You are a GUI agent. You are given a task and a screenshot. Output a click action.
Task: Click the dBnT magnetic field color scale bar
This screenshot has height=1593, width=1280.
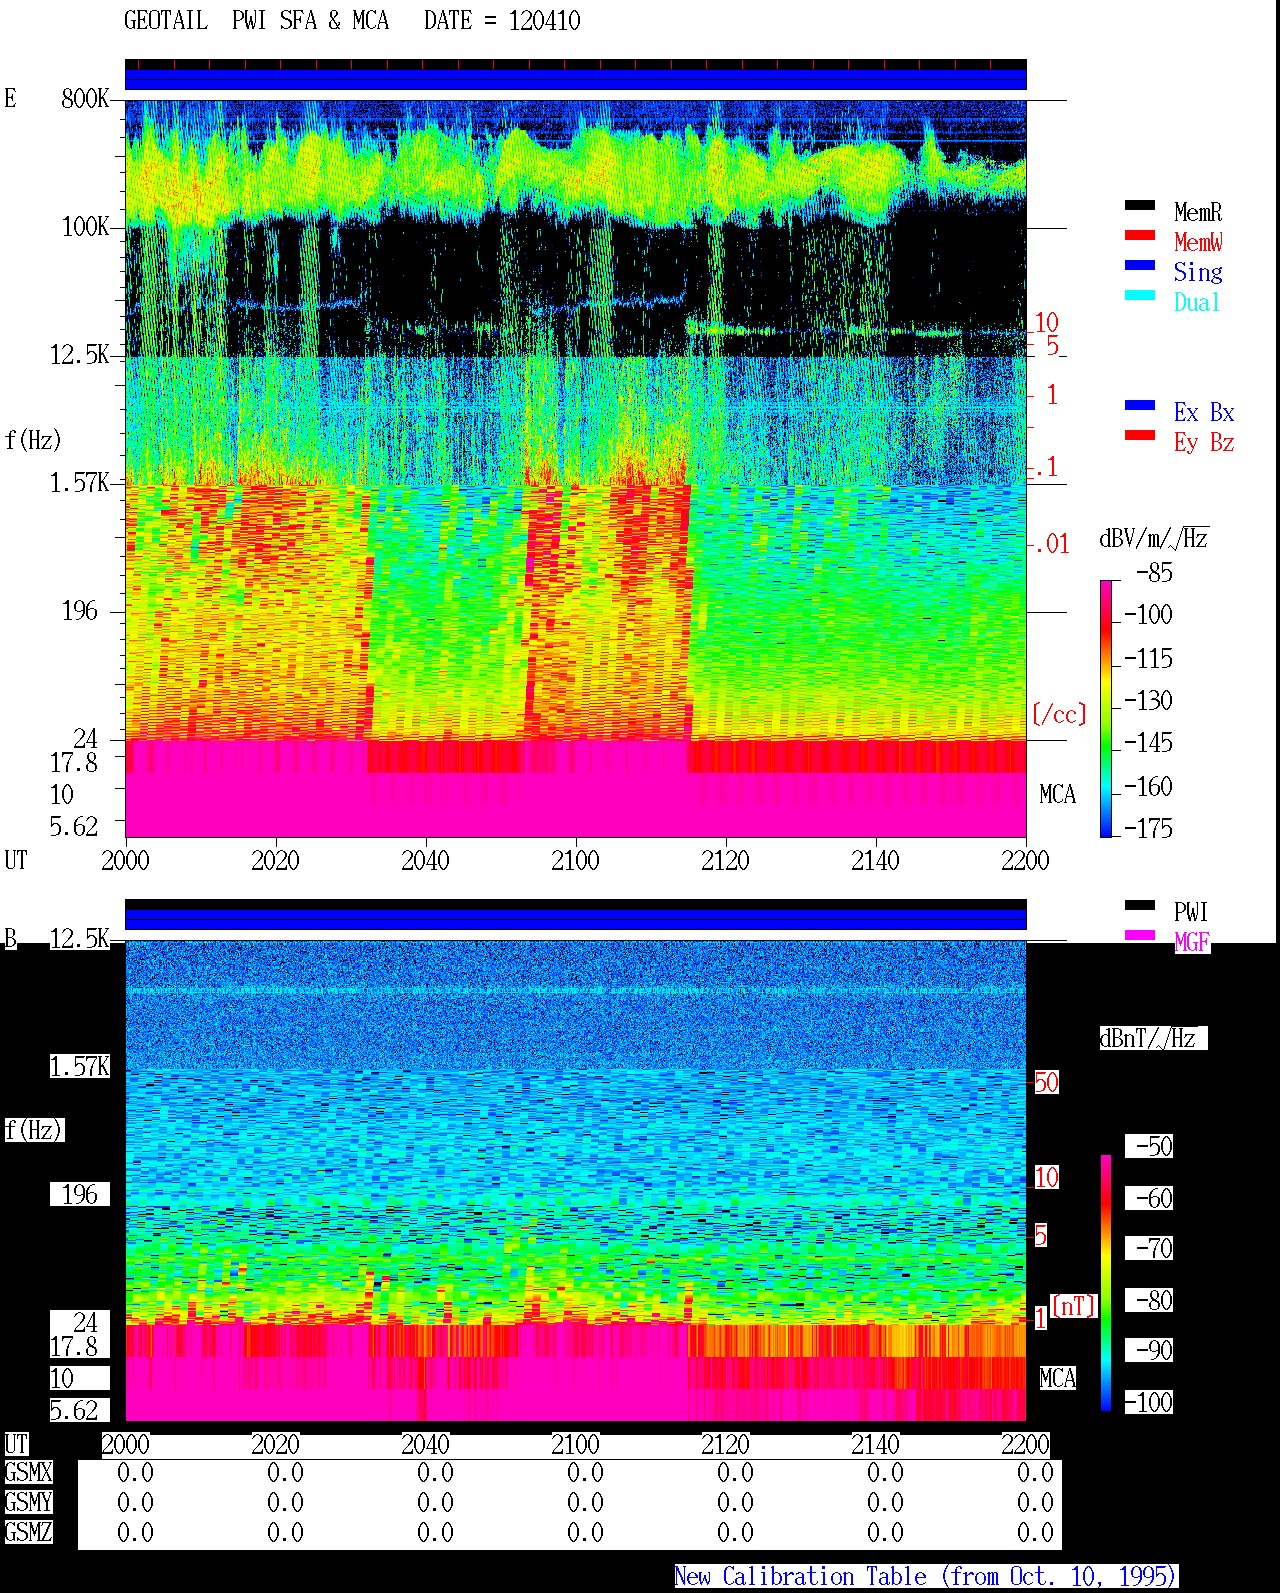(1106, 1283)
